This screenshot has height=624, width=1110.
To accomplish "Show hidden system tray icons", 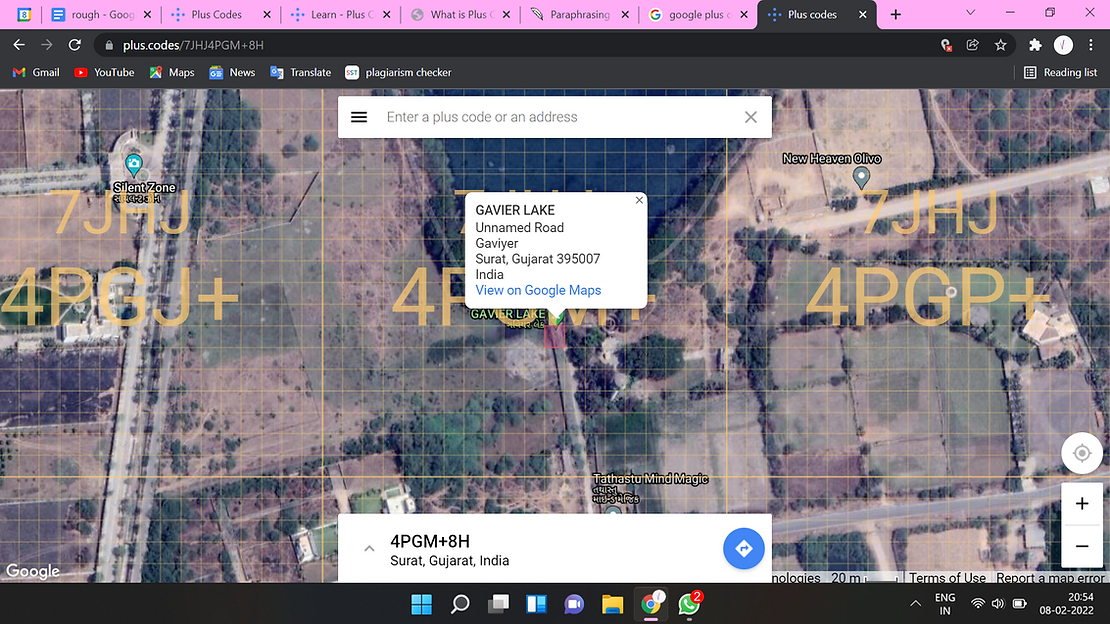I will 915,603.
